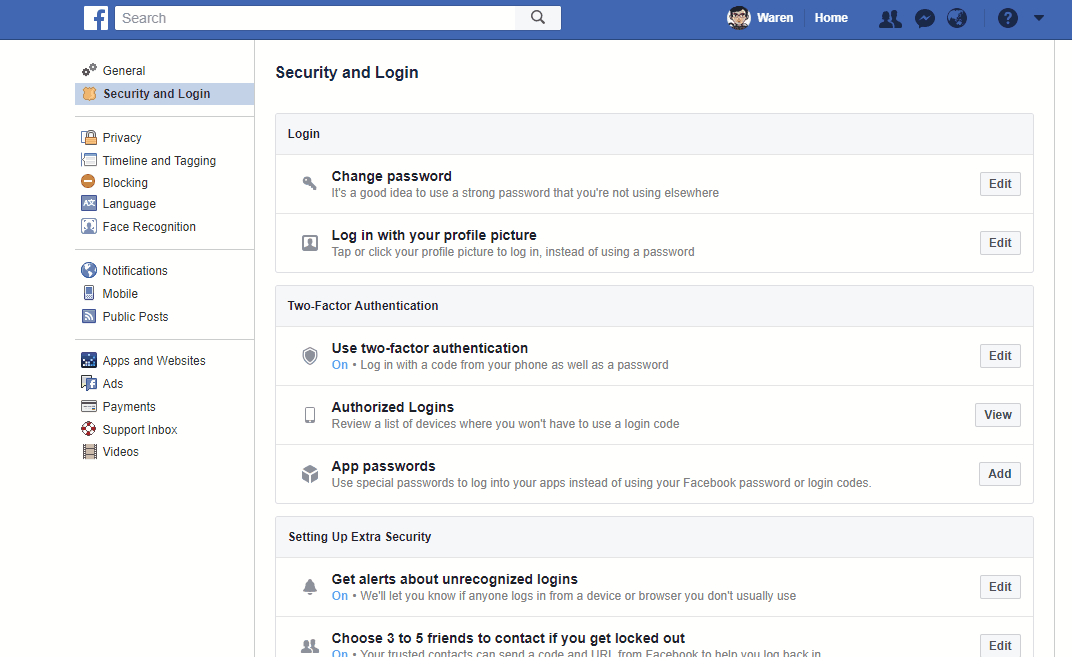View the Authorized Logins device list
The image size is (1072, 657).
(x=997, y=414)
